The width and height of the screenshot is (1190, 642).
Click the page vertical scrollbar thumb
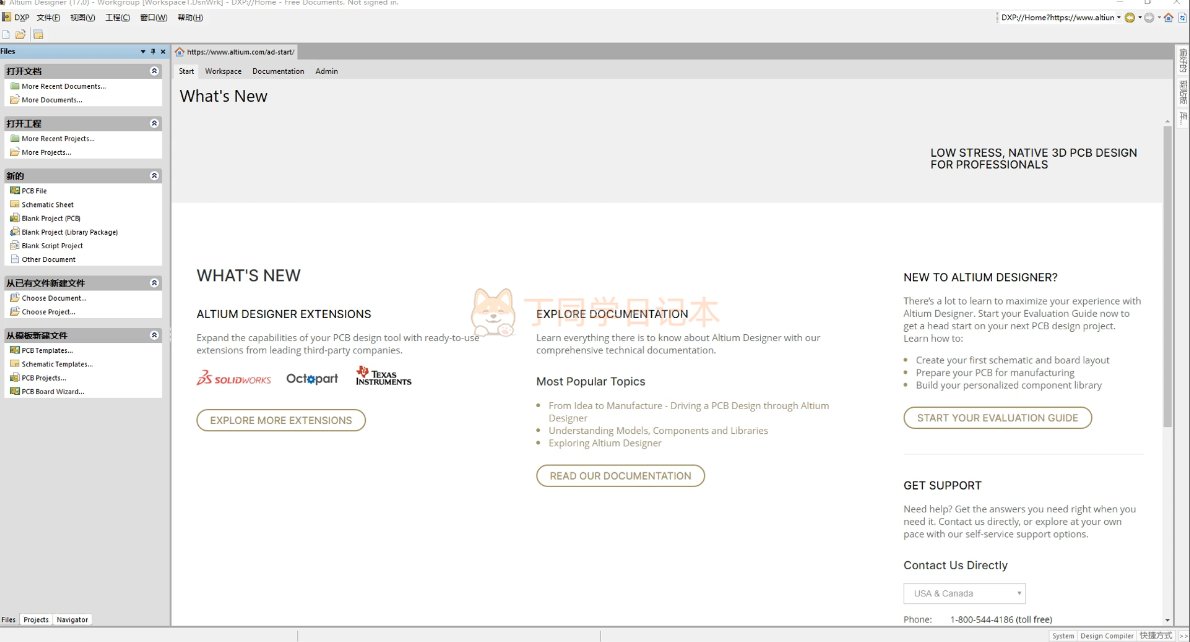point(1167,276)
